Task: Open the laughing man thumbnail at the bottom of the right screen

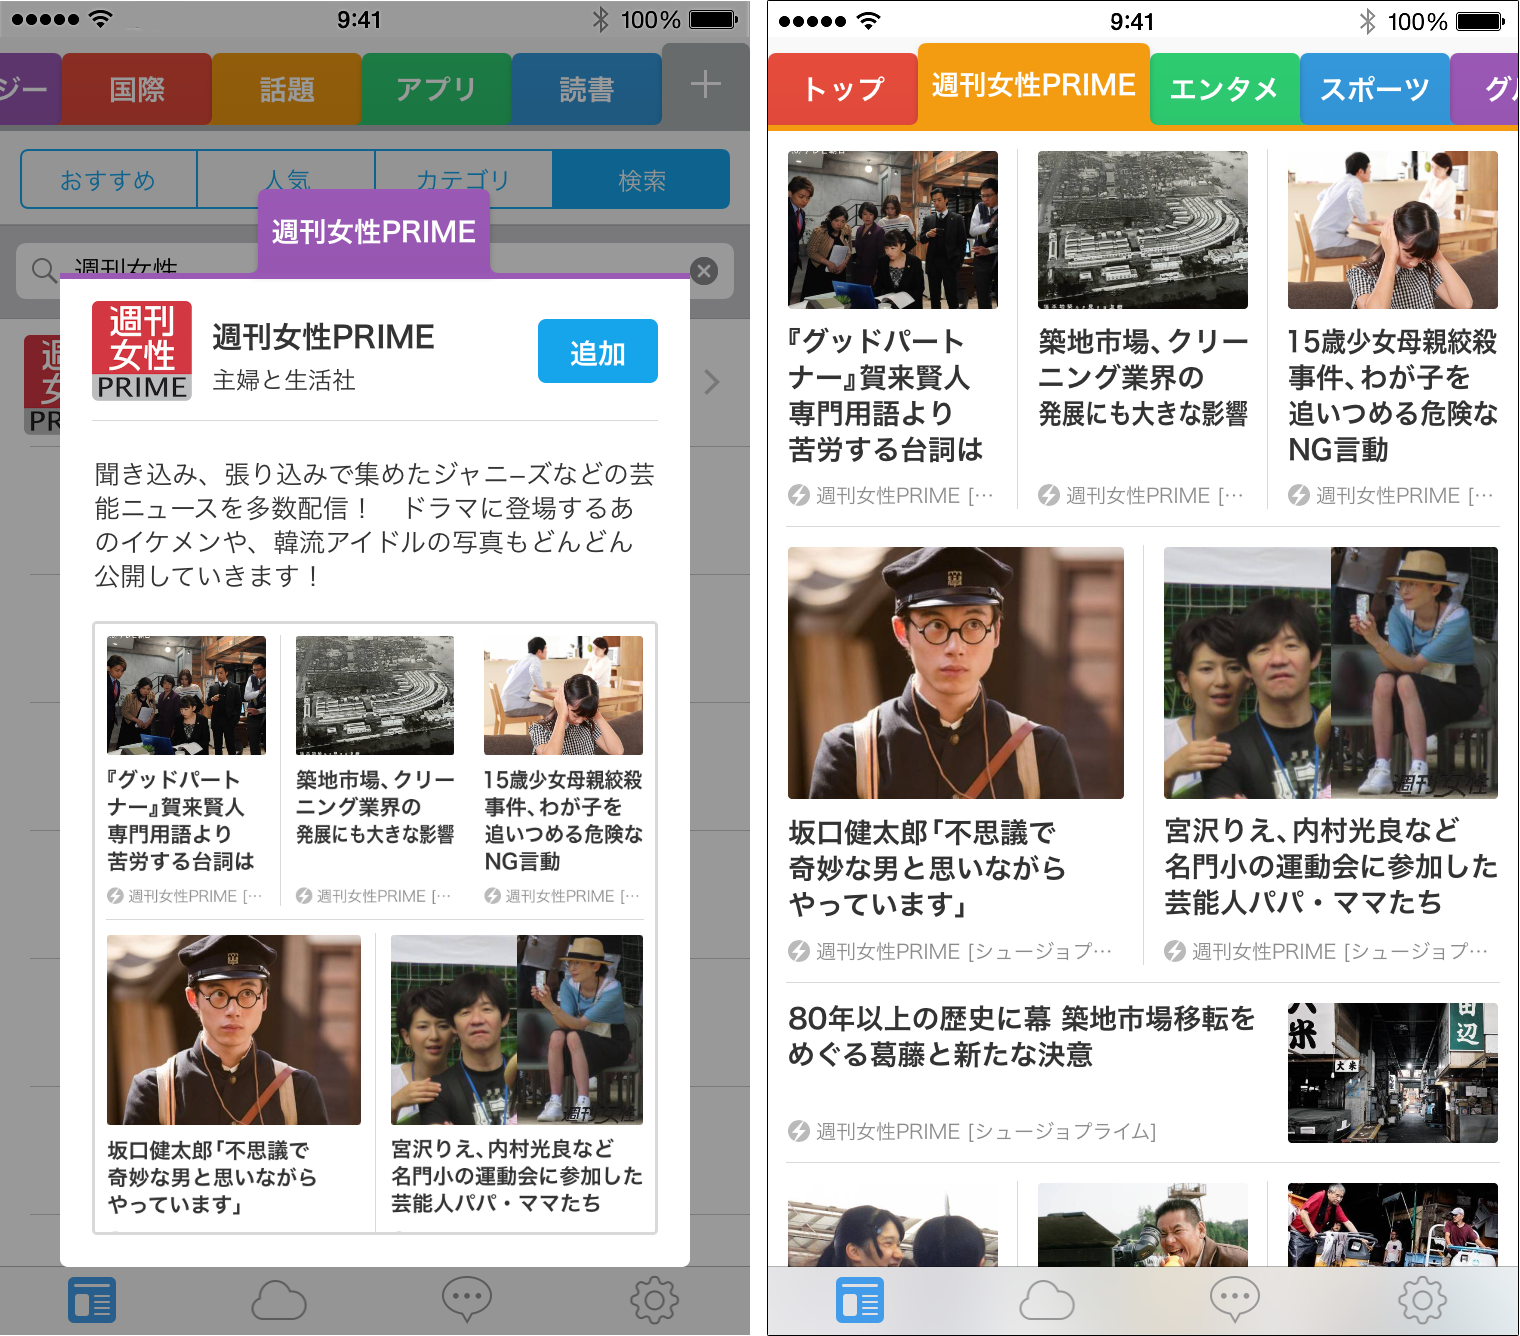Action: (x=1143, y=1225)
